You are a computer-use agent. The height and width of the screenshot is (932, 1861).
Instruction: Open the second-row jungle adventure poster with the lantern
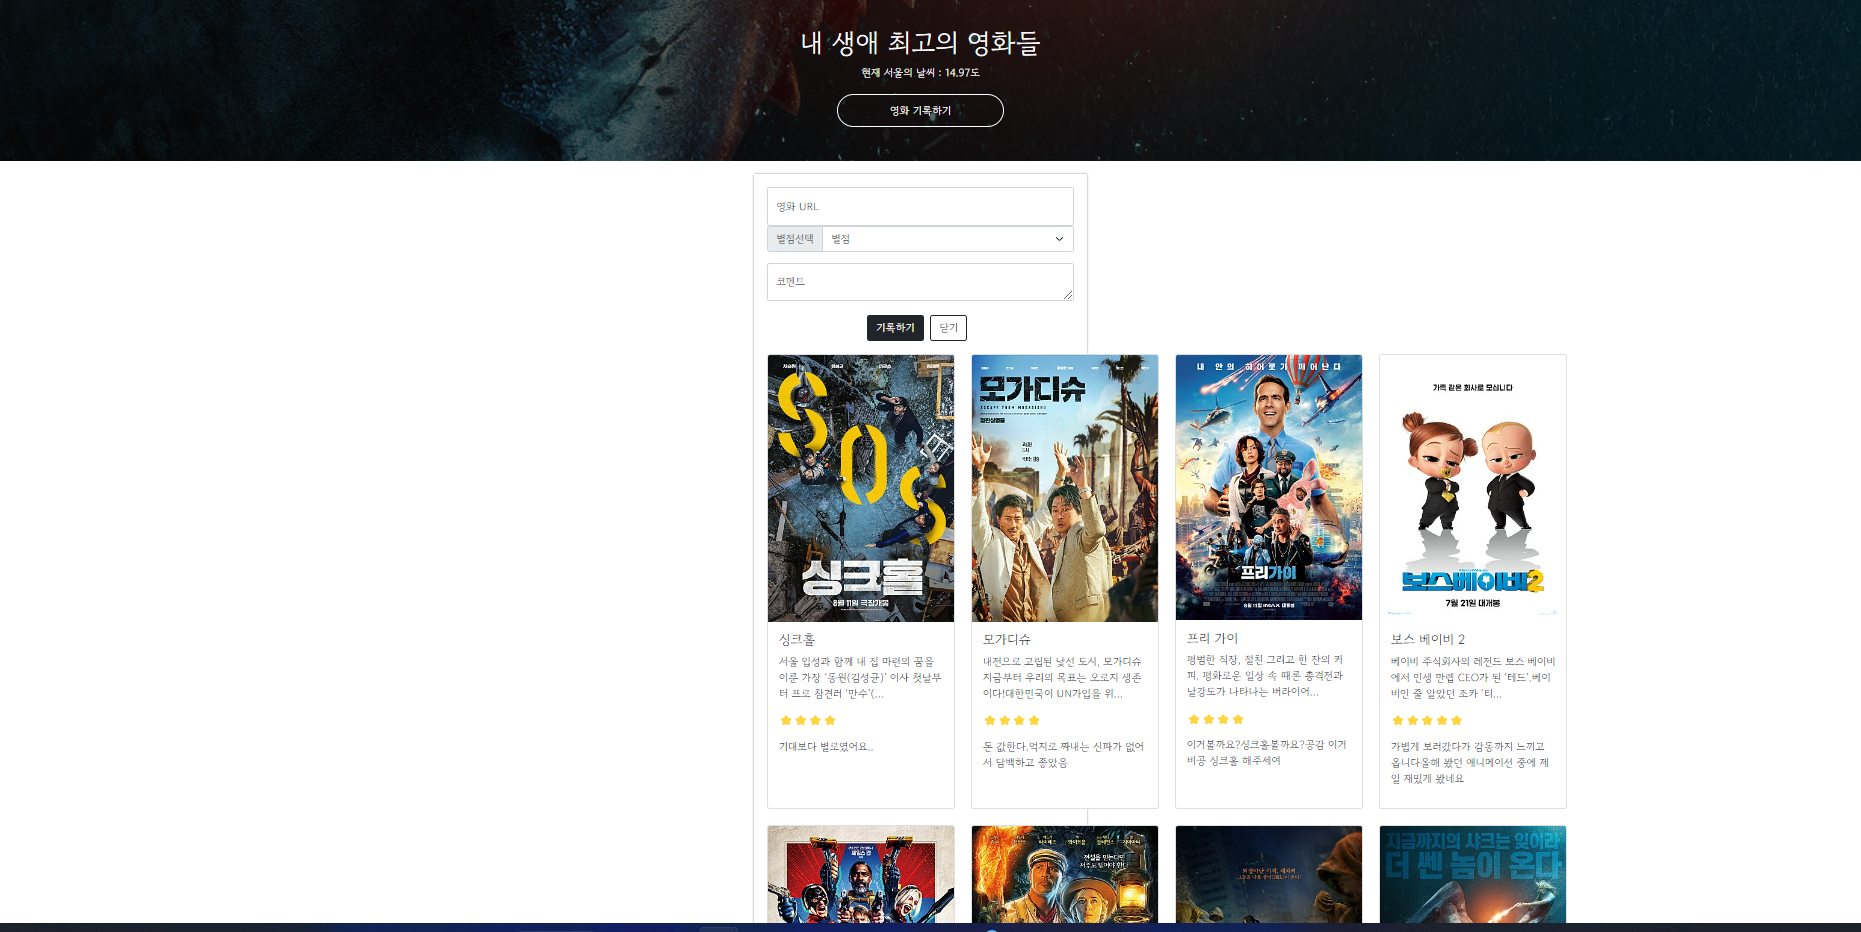pyautogui.click(x=1065, y=874)
